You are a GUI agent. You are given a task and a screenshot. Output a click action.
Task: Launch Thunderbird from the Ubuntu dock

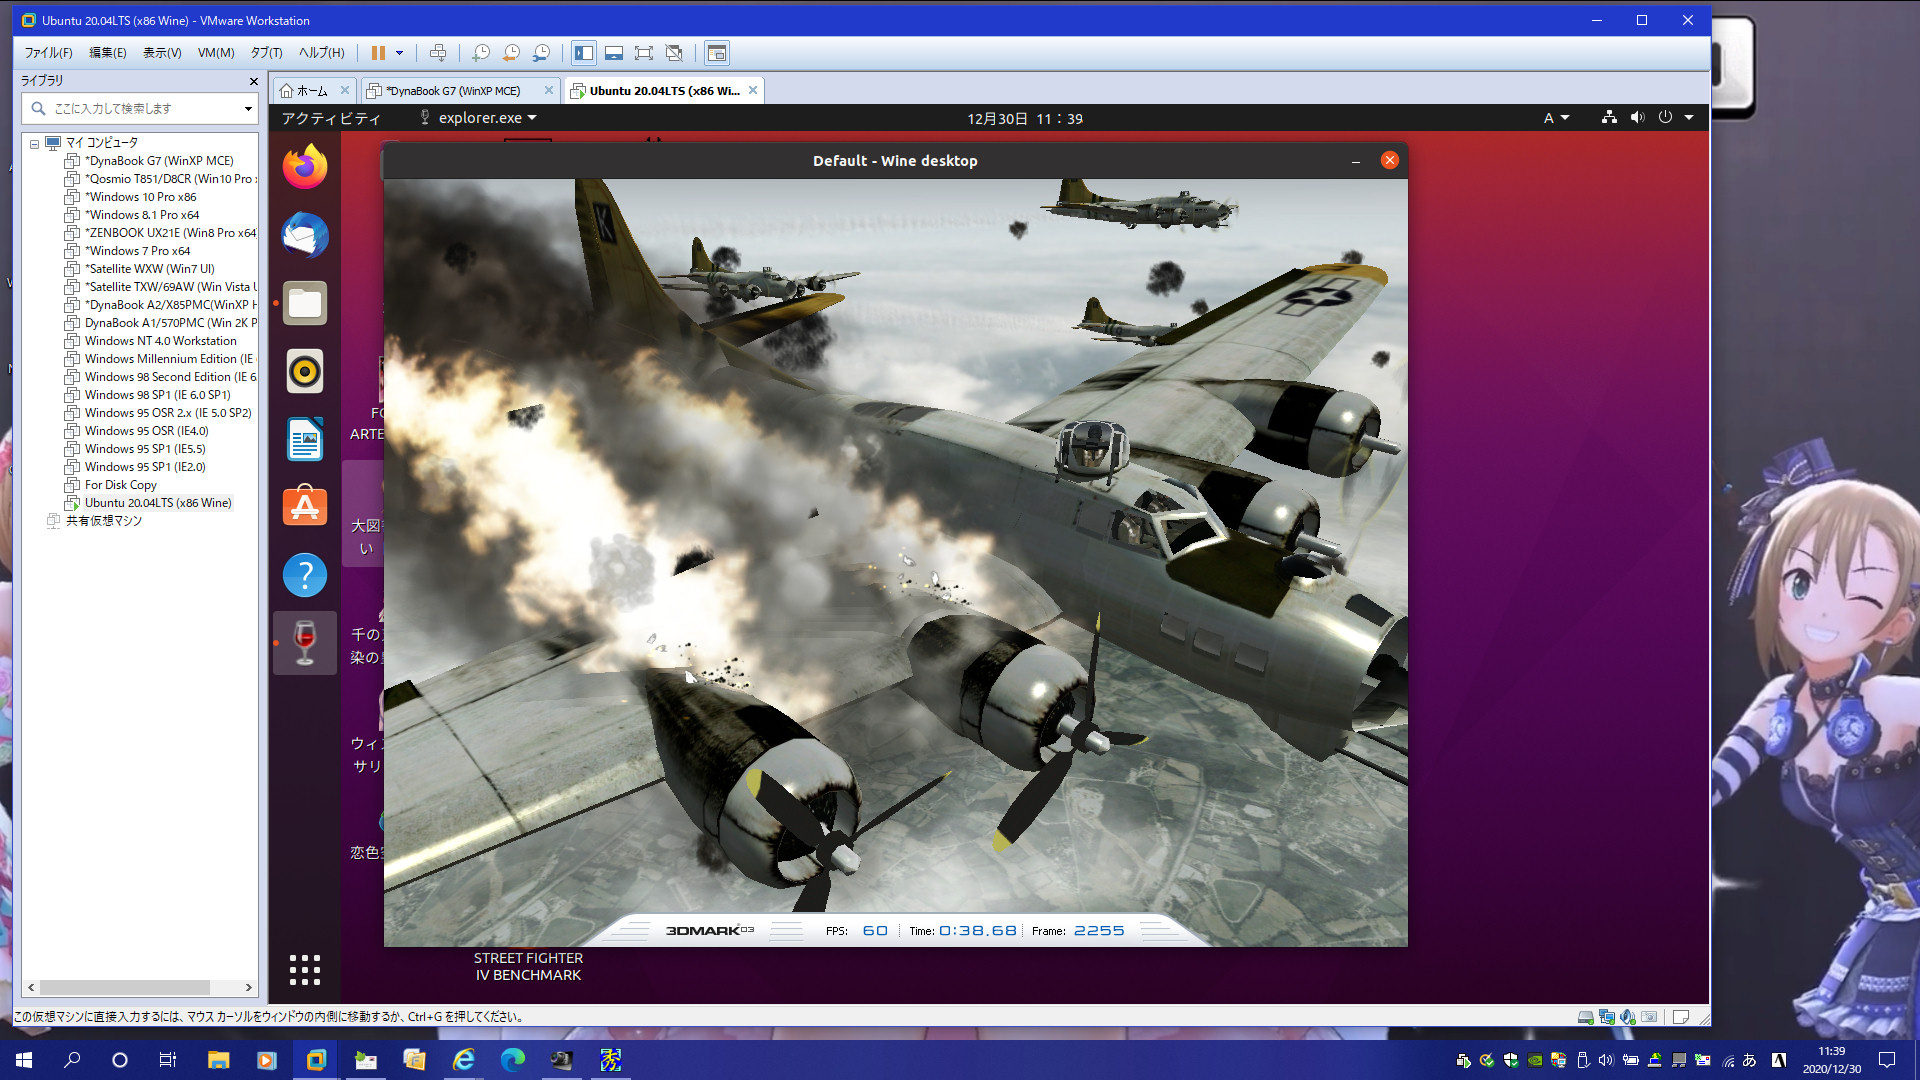pos(305,235)
